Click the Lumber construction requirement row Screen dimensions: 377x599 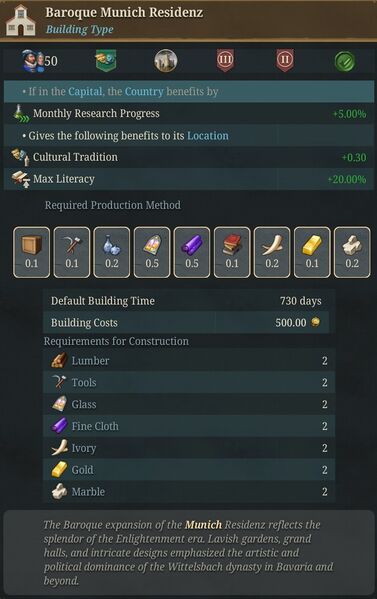tap(189, 360)
